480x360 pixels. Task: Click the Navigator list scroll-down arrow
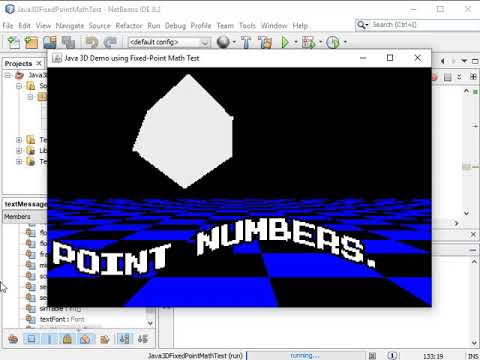[x=150, y=323]
